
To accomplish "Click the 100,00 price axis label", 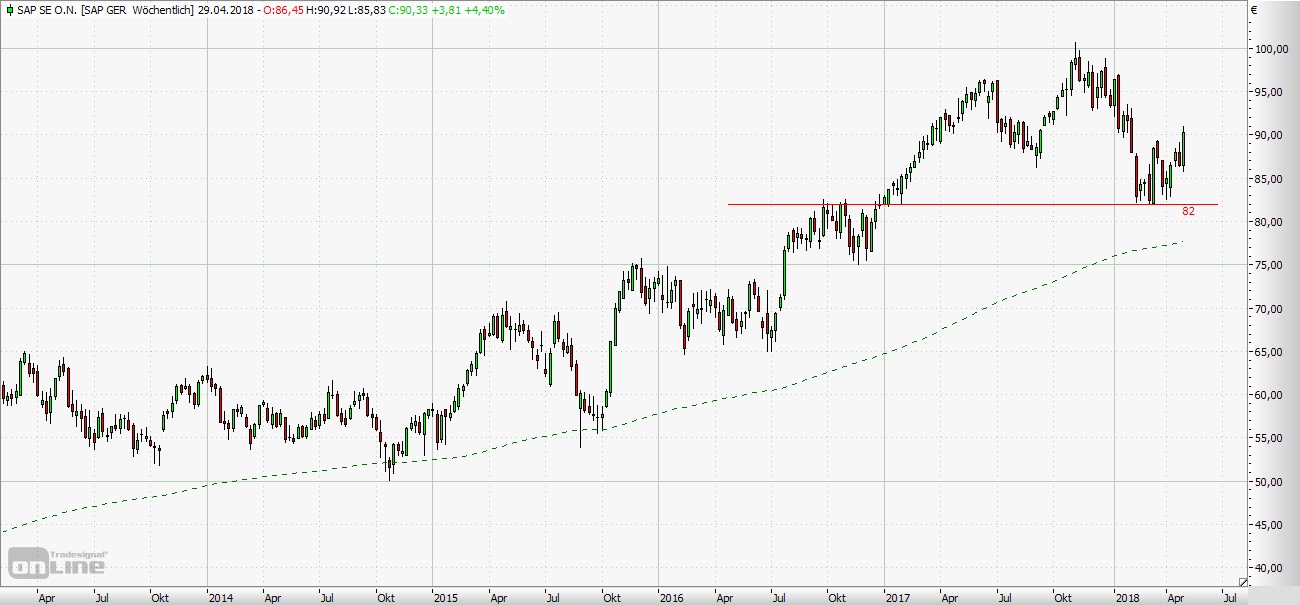I will (x=1273, y=49).
